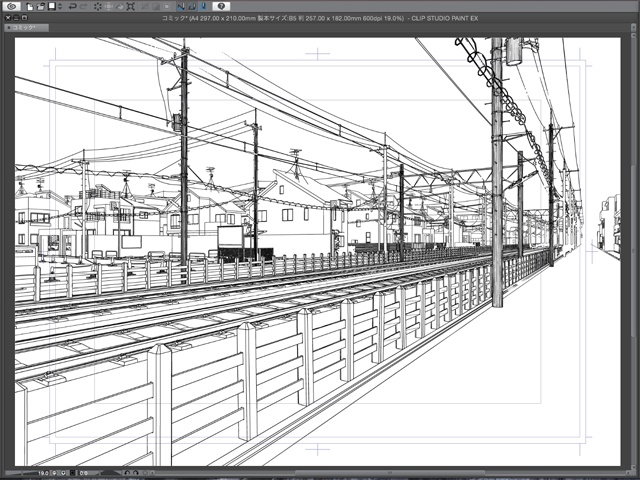640x480 pixels.
Task: Click the horizontal scrollbar below the canvas
Action: click(x=390, y=472)
